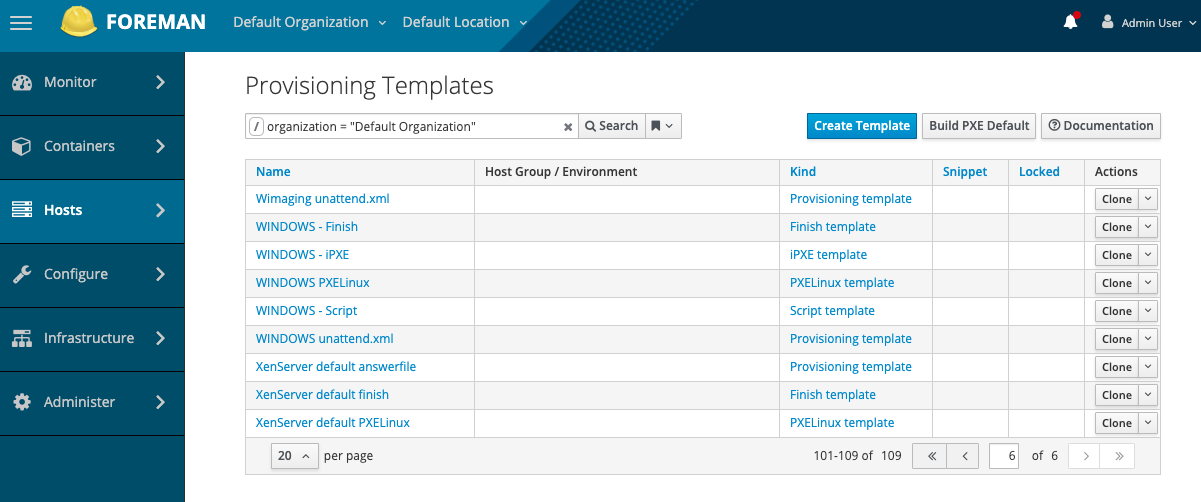The height and width of the screenshot is (502, 1201).
Task: Go to the first page of results
Action: pos(930,456)
